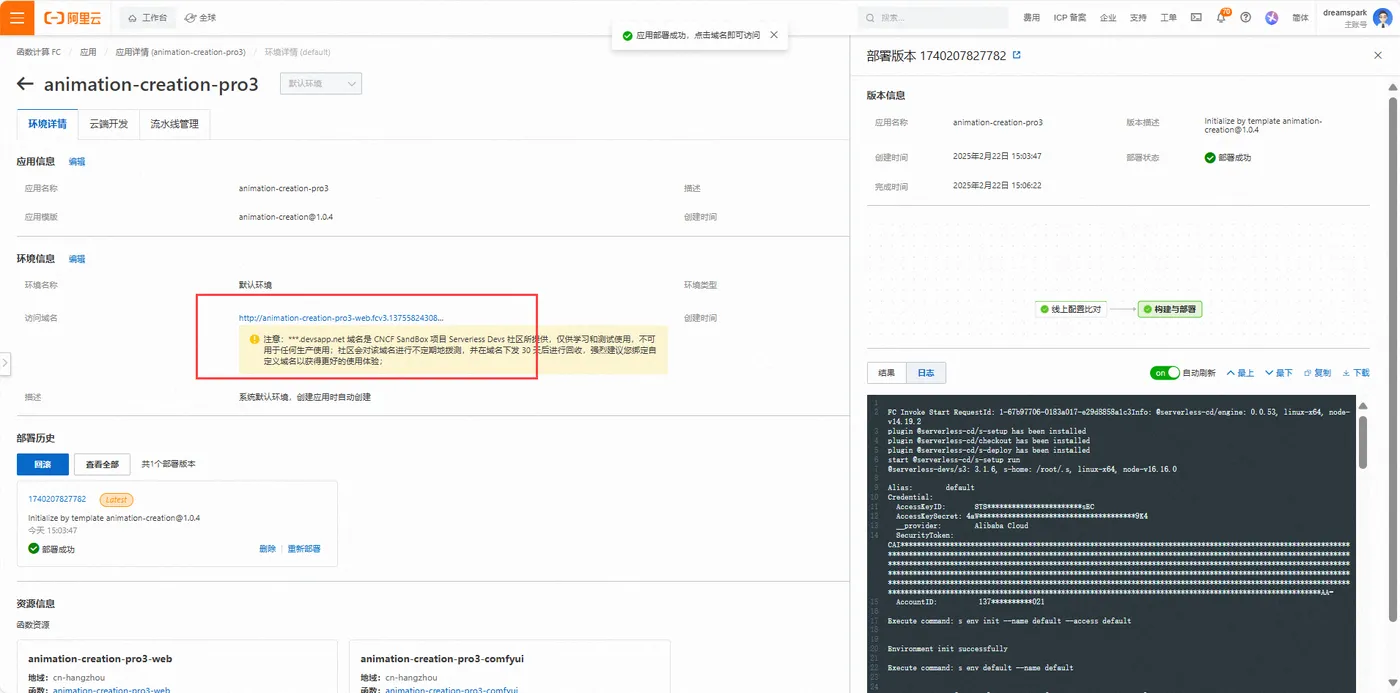Open the ICP 备案 menu
The height and width of the screenshot is (693, 1400).
(x=1070, y=18)
